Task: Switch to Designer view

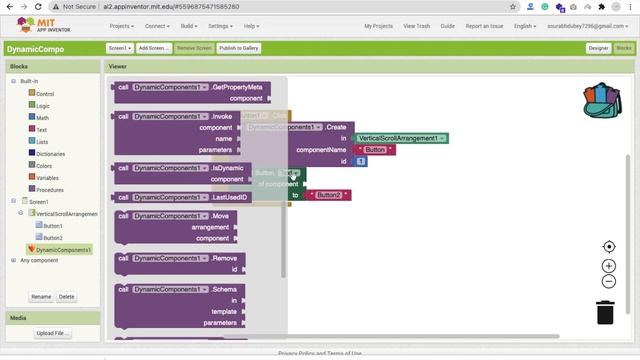Action: pyautogui.click(x=598, y=48)
